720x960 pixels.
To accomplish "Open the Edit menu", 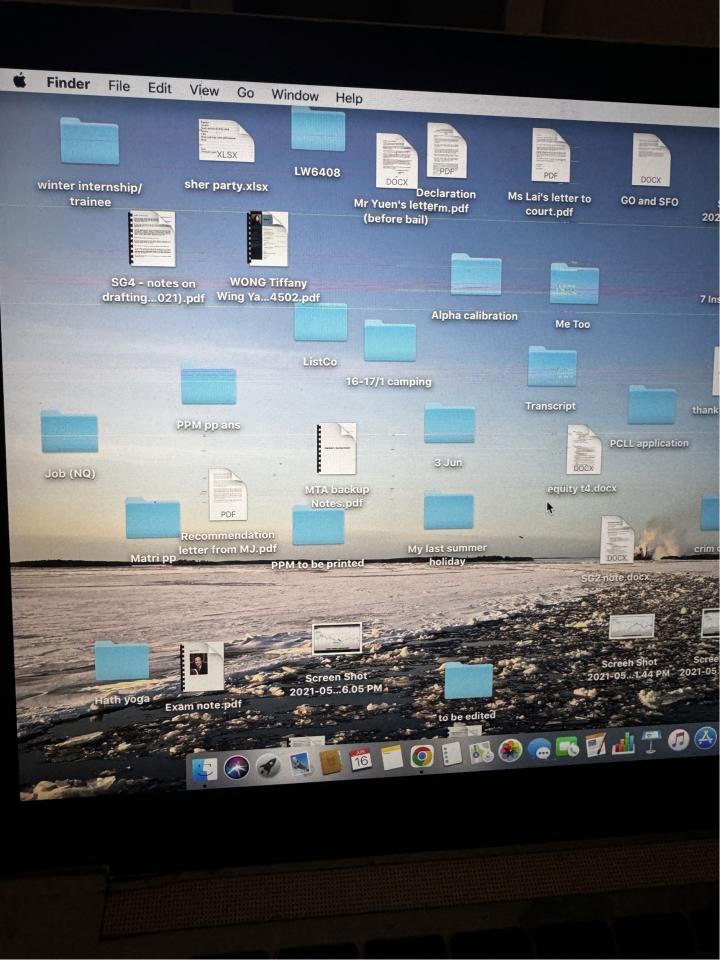I will click(159, 88).
